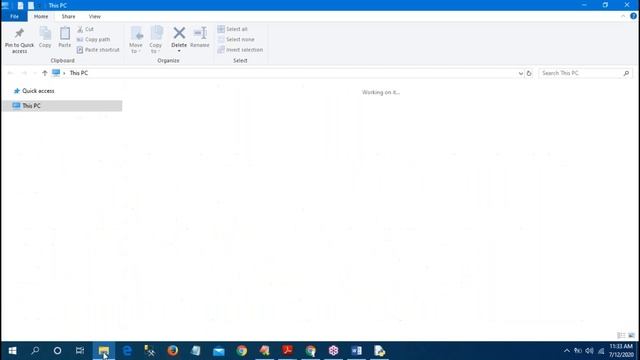Click the Back navigation arrow
Screen dimensions: 640x360
(11, 73)
